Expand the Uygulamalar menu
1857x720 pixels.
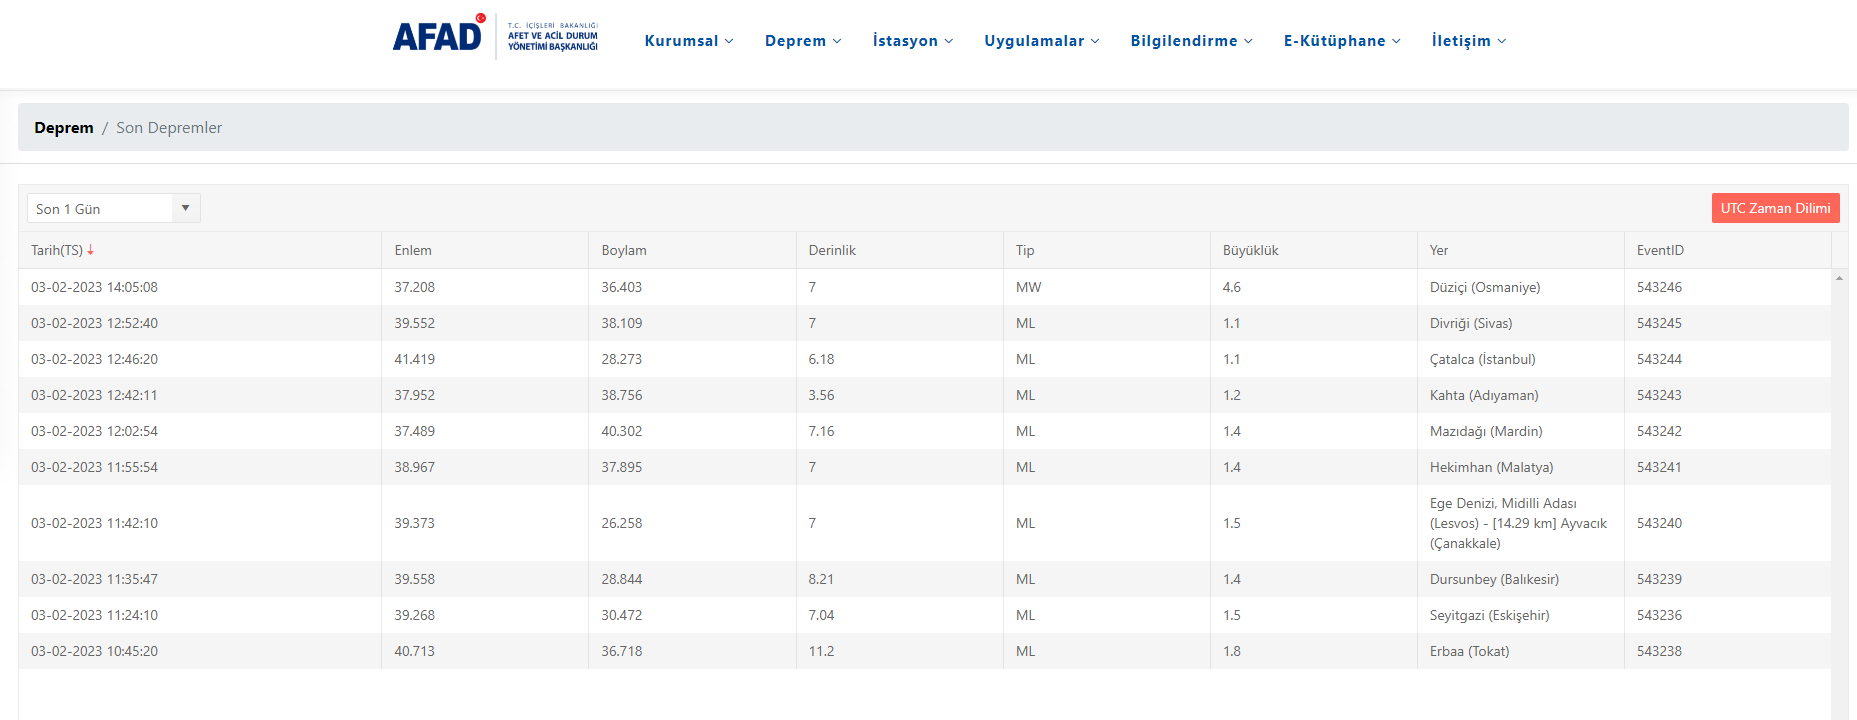[1041, 41]
